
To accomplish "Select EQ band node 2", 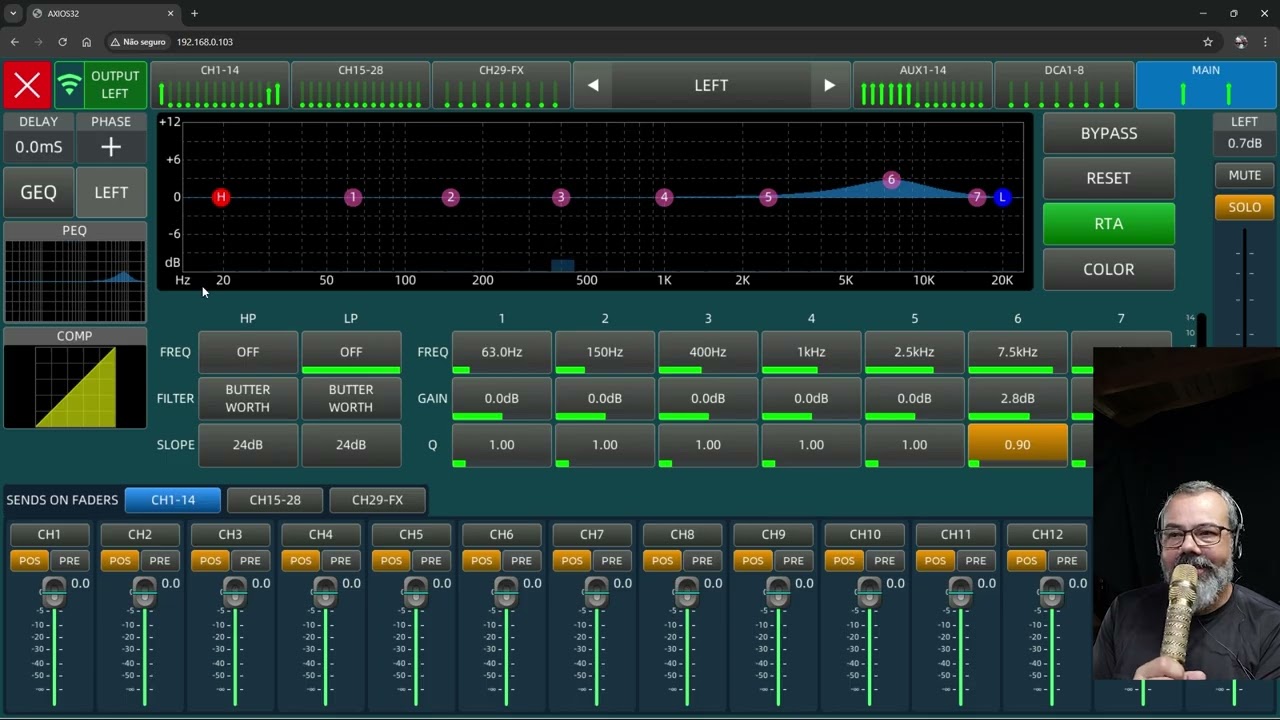I will [450, 197].
